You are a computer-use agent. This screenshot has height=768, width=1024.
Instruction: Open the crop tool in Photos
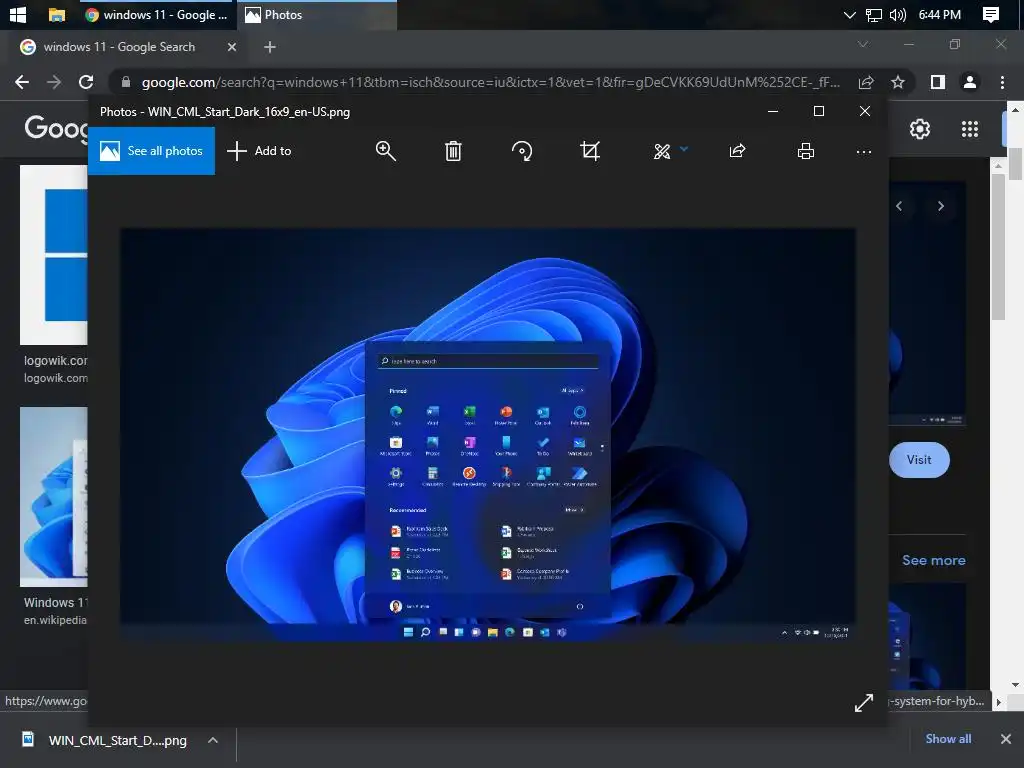coord(590,151)
